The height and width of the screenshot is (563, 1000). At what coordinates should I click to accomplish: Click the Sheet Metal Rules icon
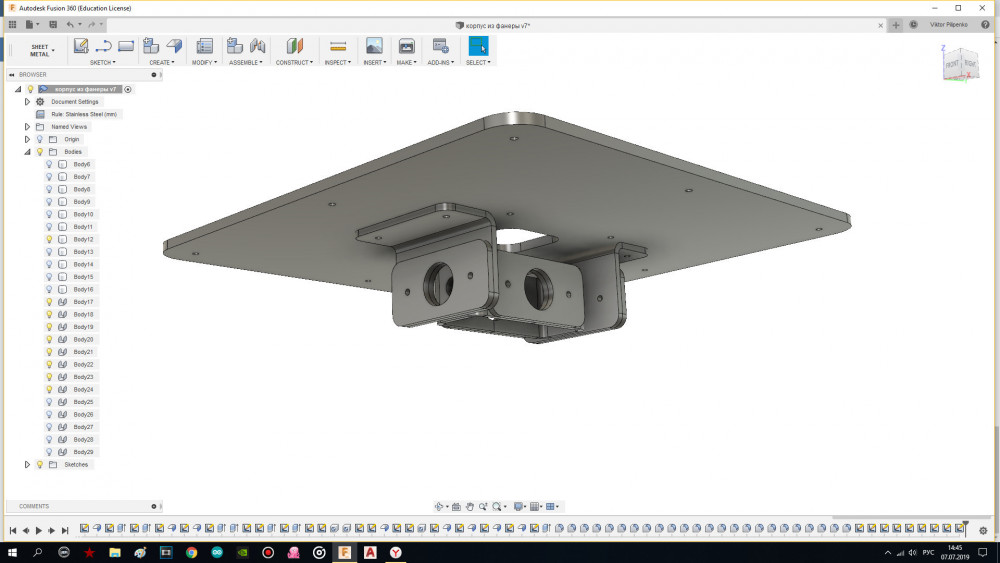point(205,46)
